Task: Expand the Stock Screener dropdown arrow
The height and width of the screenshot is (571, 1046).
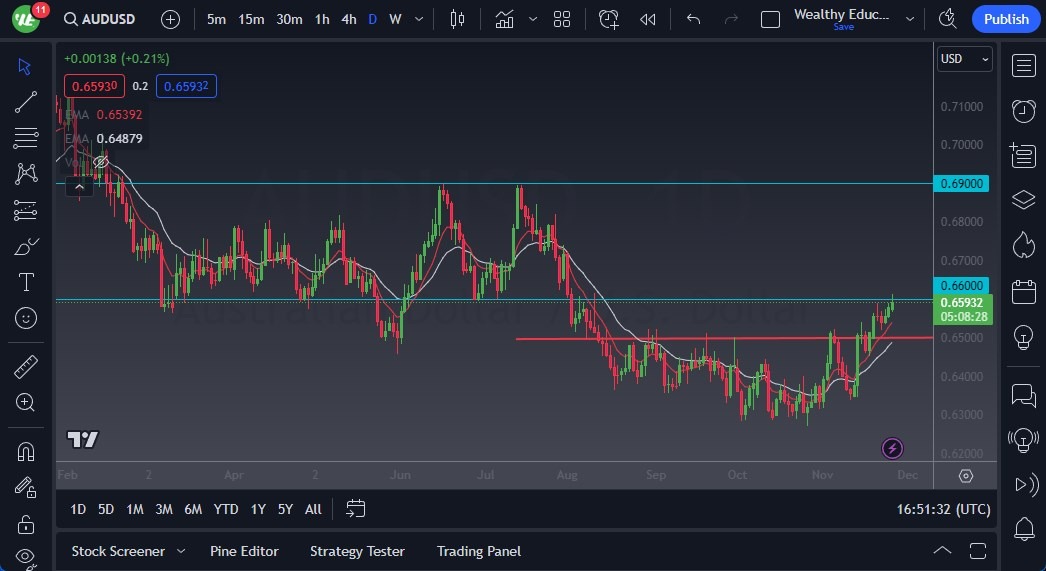Action: (181, 551)
